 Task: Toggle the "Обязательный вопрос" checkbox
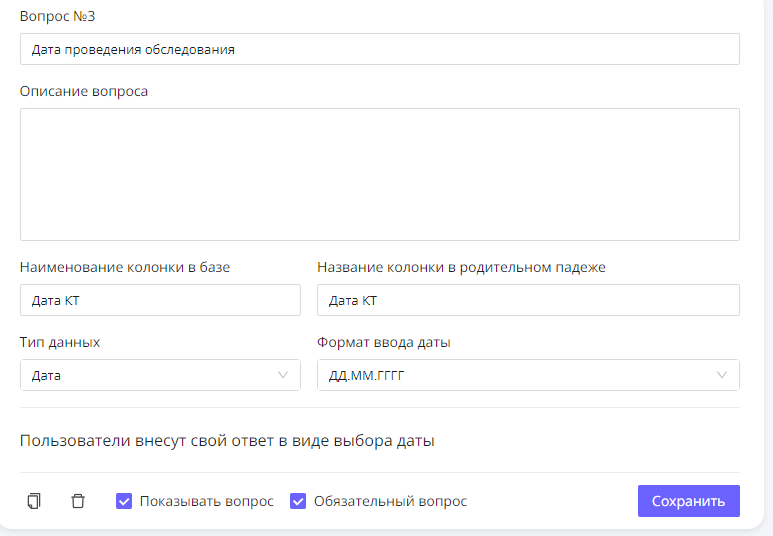(298, 501)
